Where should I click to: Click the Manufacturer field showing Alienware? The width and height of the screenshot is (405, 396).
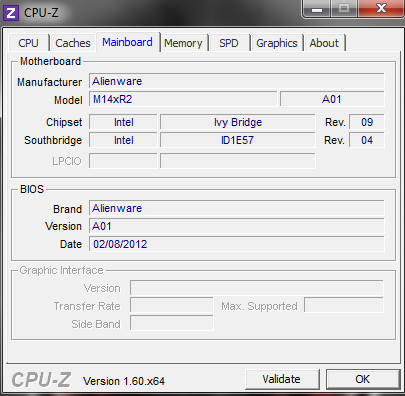(x=237, y=81)
